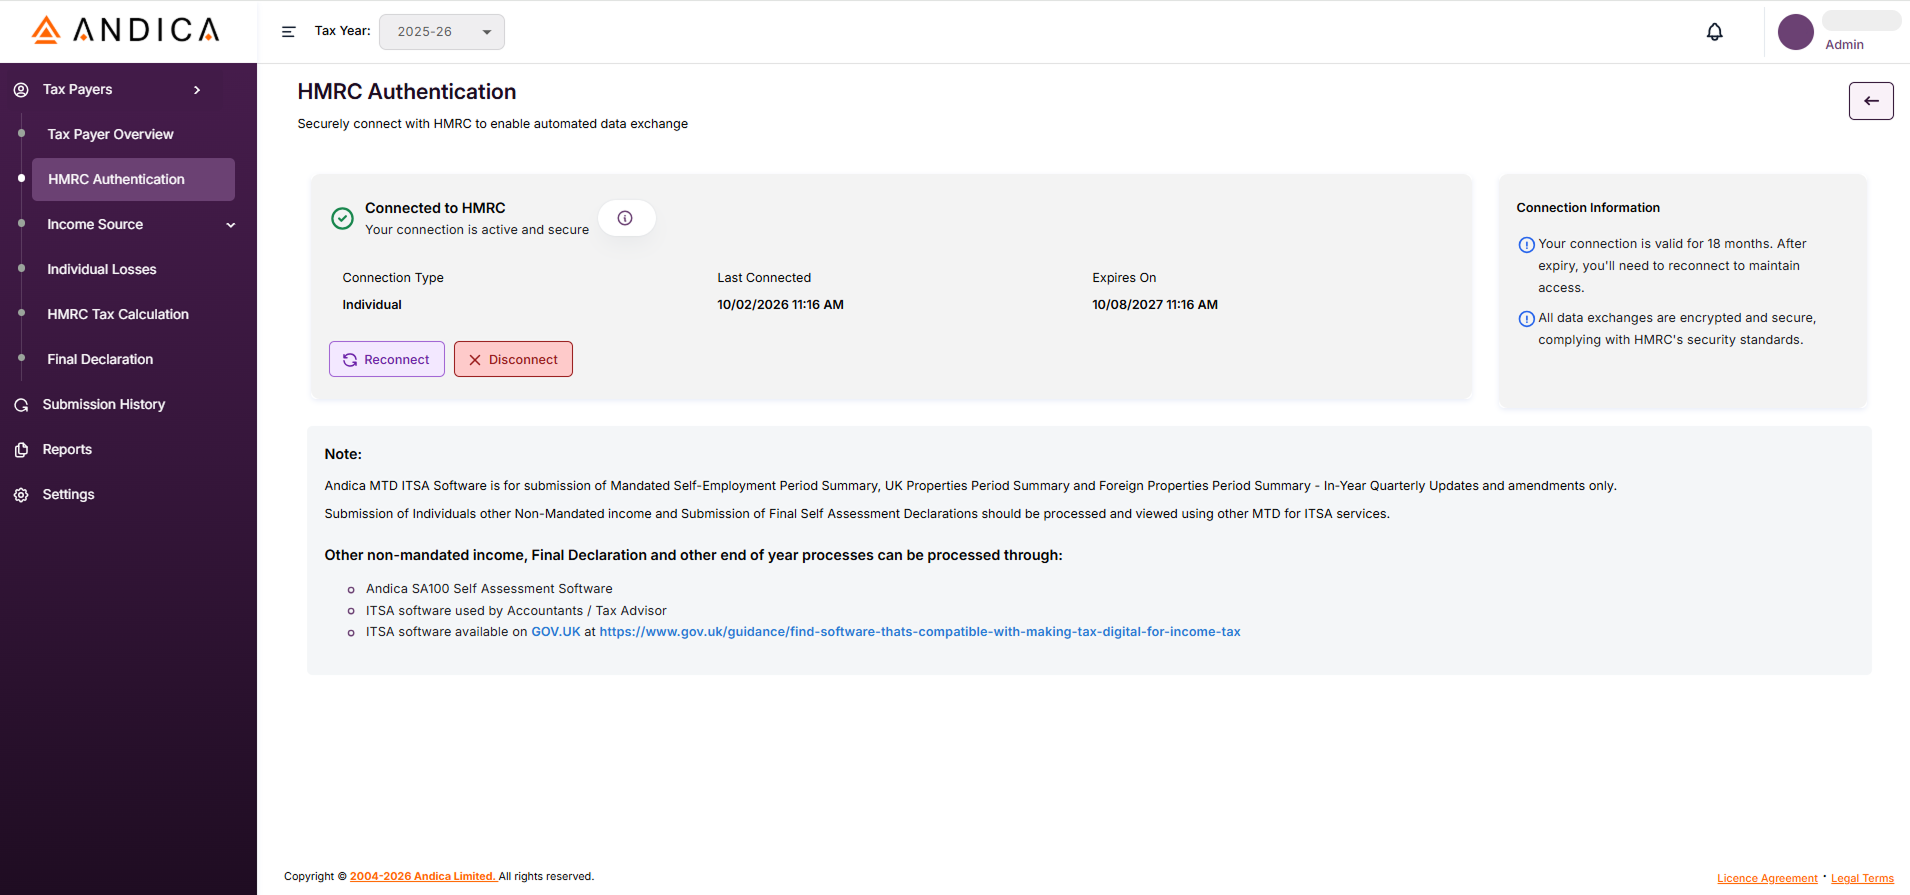Open Tax Payer Overview page
Screen dimensions: 1910x895
[x=110, y=134]
